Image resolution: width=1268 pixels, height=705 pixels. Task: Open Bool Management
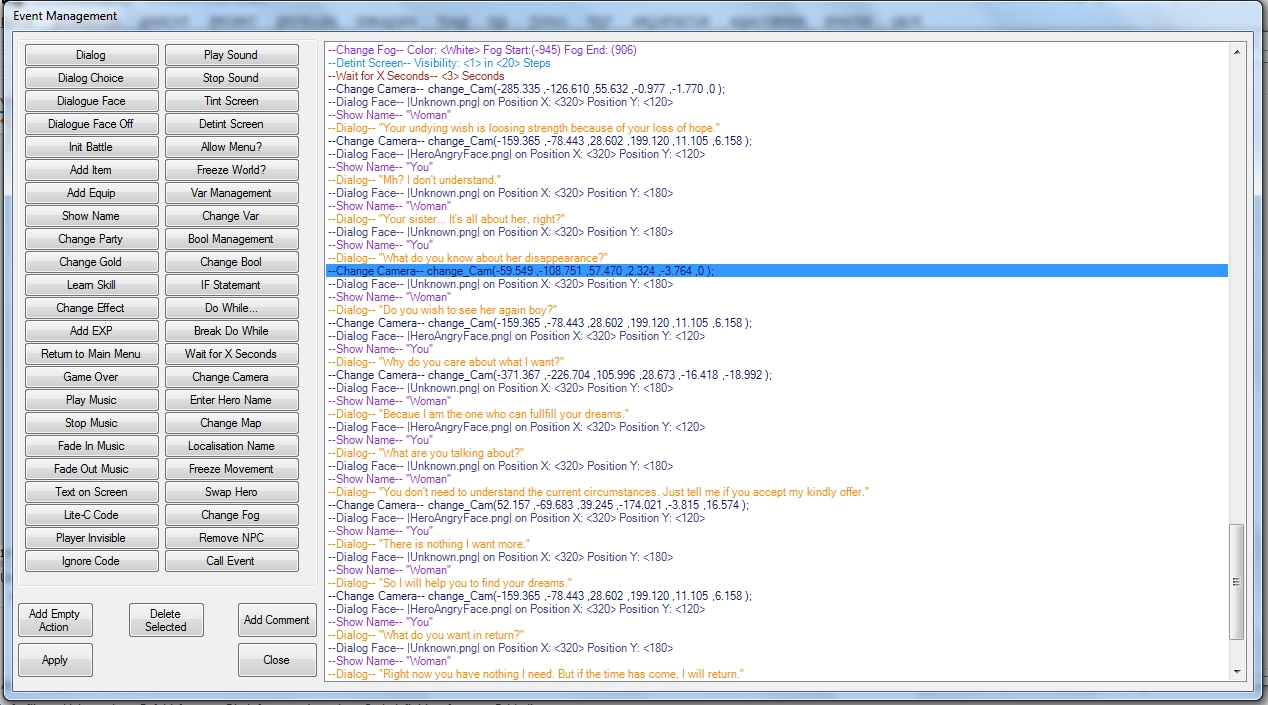pyautogui.click(x=231, y=239)
